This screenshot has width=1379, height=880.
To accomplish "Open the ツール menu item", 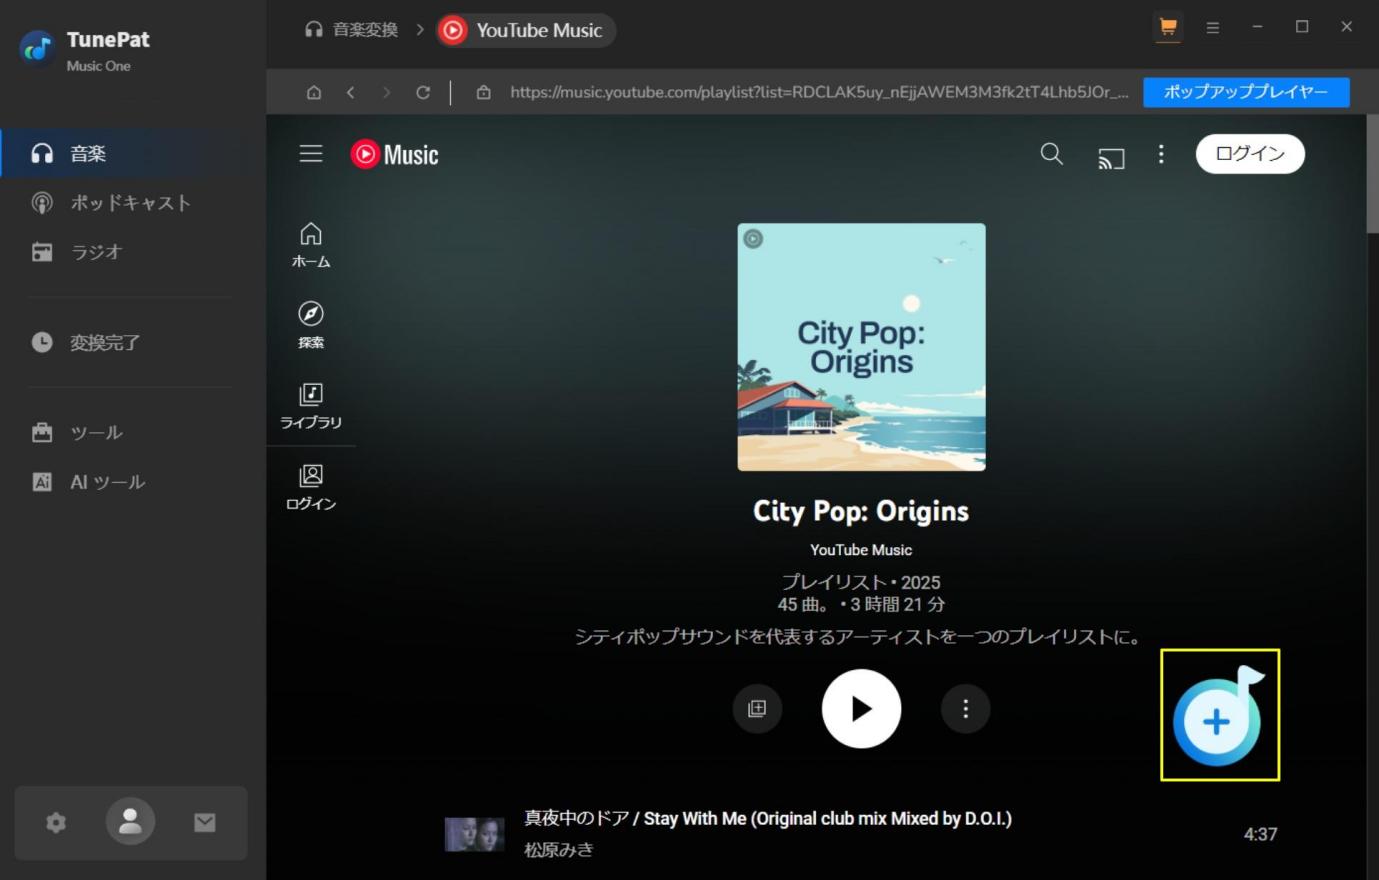I will click(133, 432).
